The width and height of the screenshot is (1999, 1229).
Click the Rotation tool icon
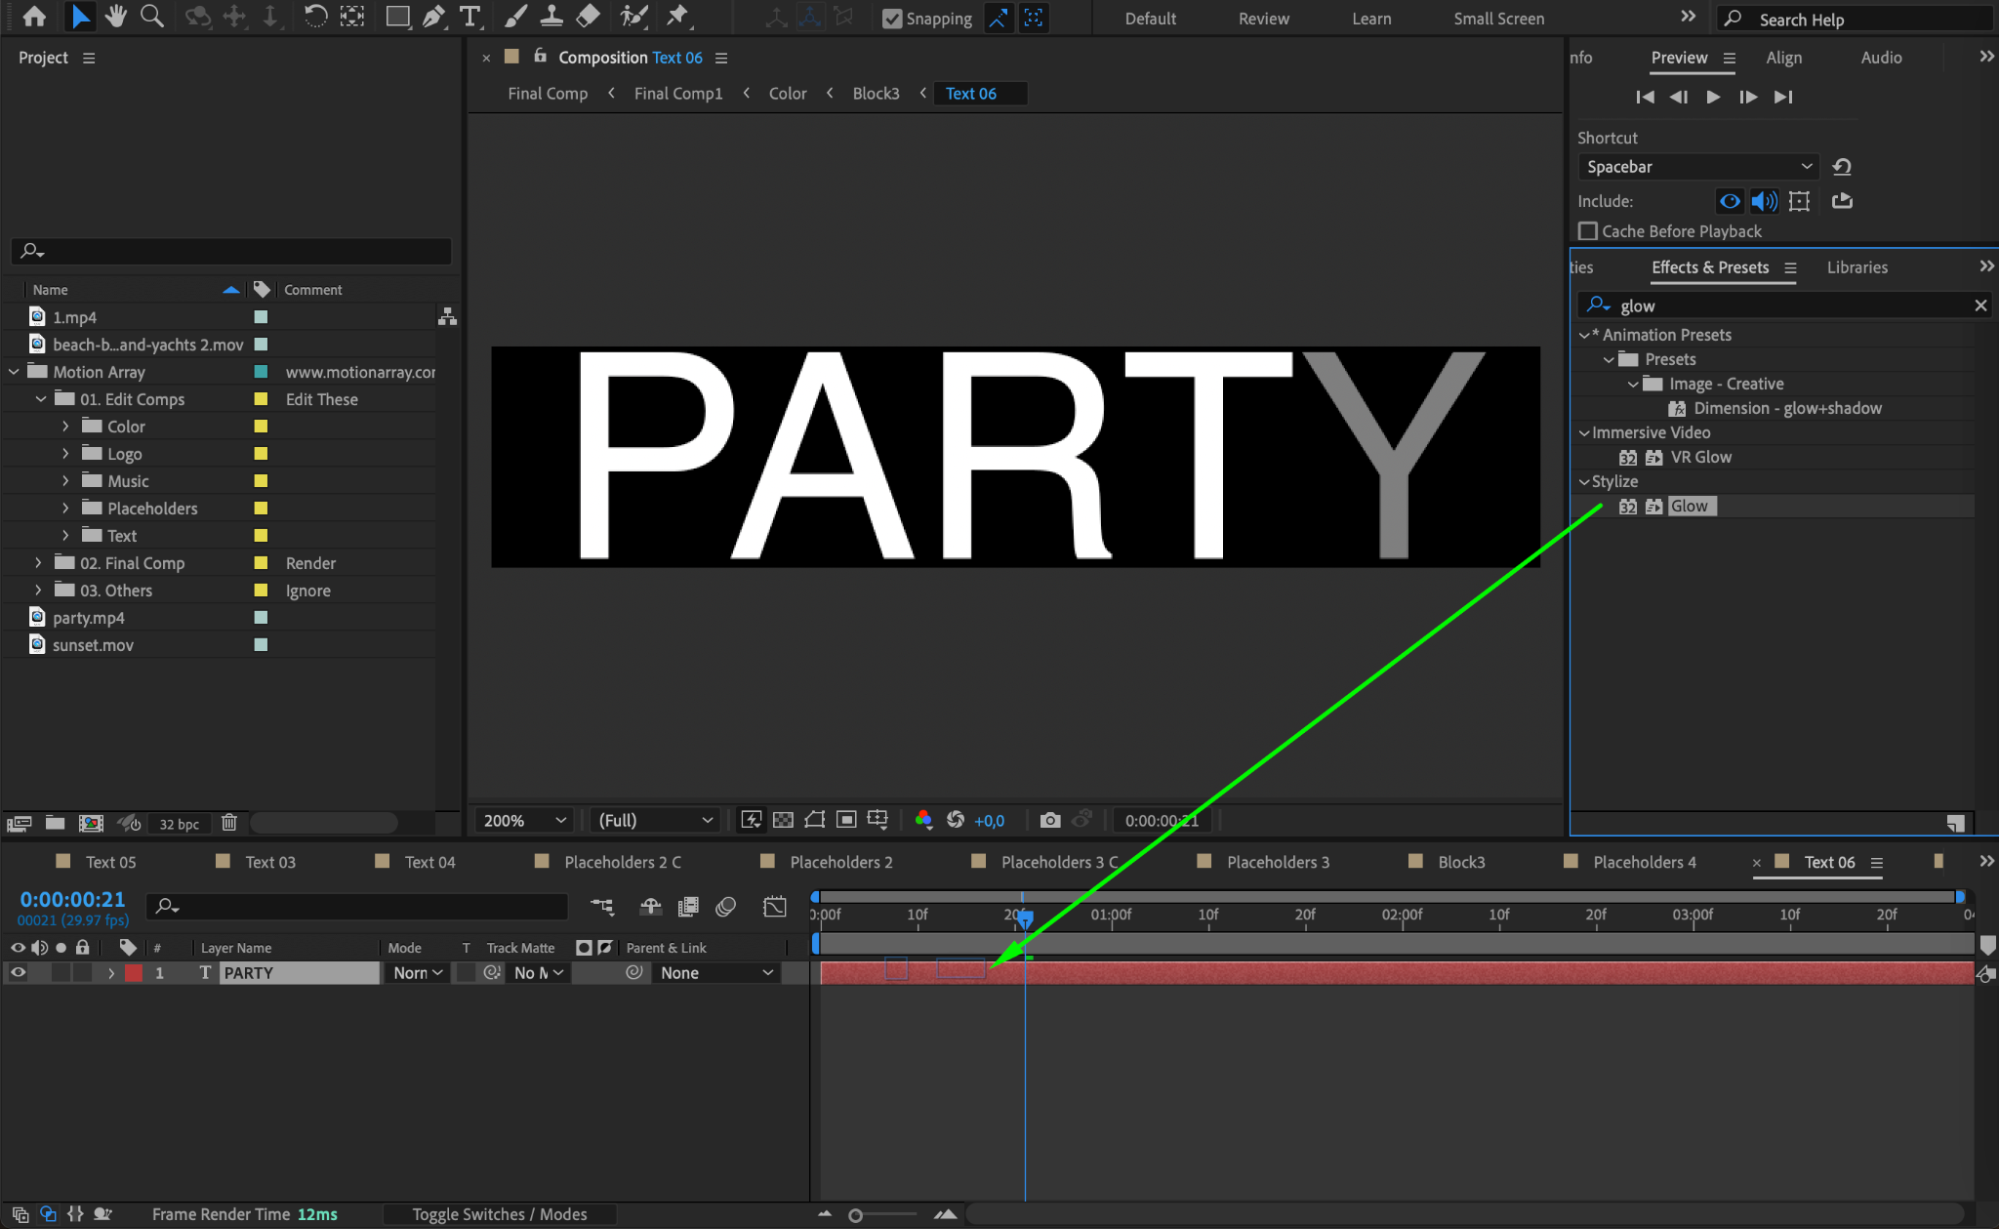(314, 16)
